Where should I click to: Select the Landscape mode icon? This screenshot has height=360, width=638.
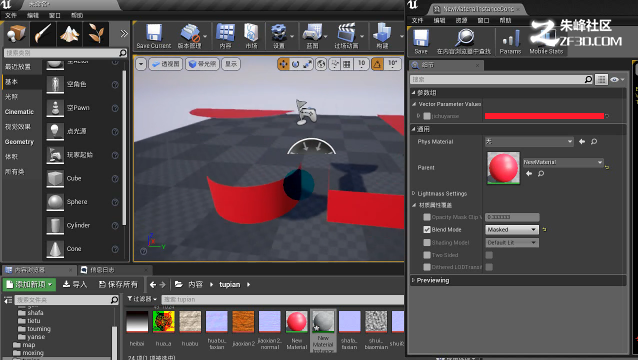point(69,33)
